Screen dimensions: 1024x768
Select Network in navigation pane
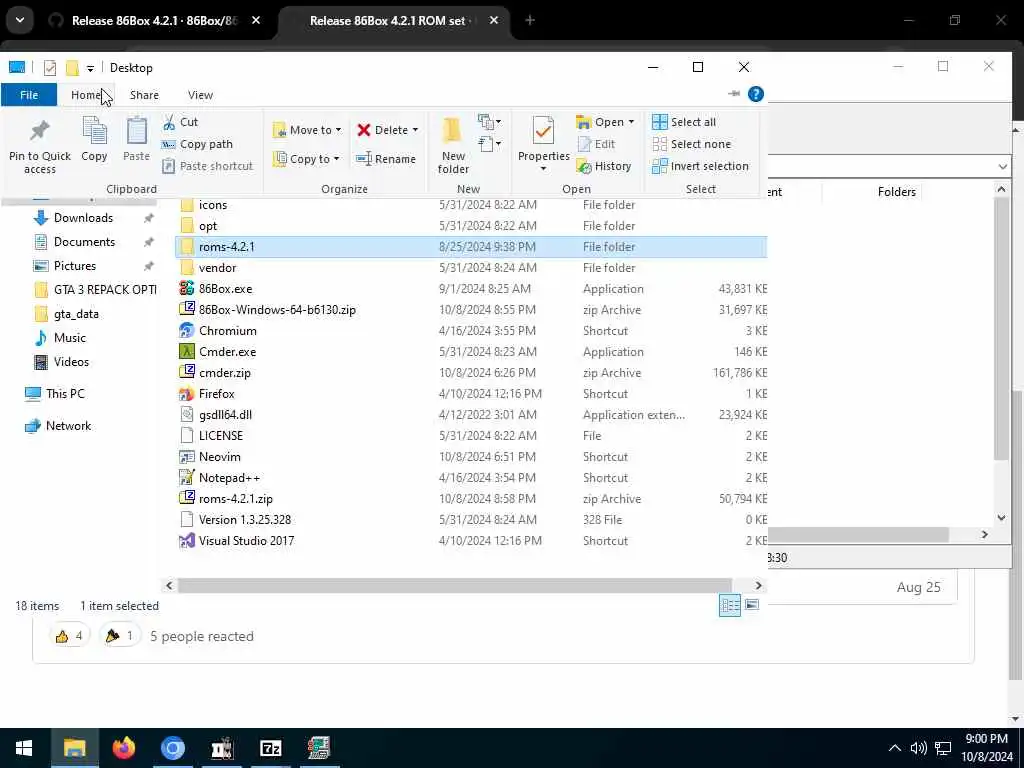[68, 426]
